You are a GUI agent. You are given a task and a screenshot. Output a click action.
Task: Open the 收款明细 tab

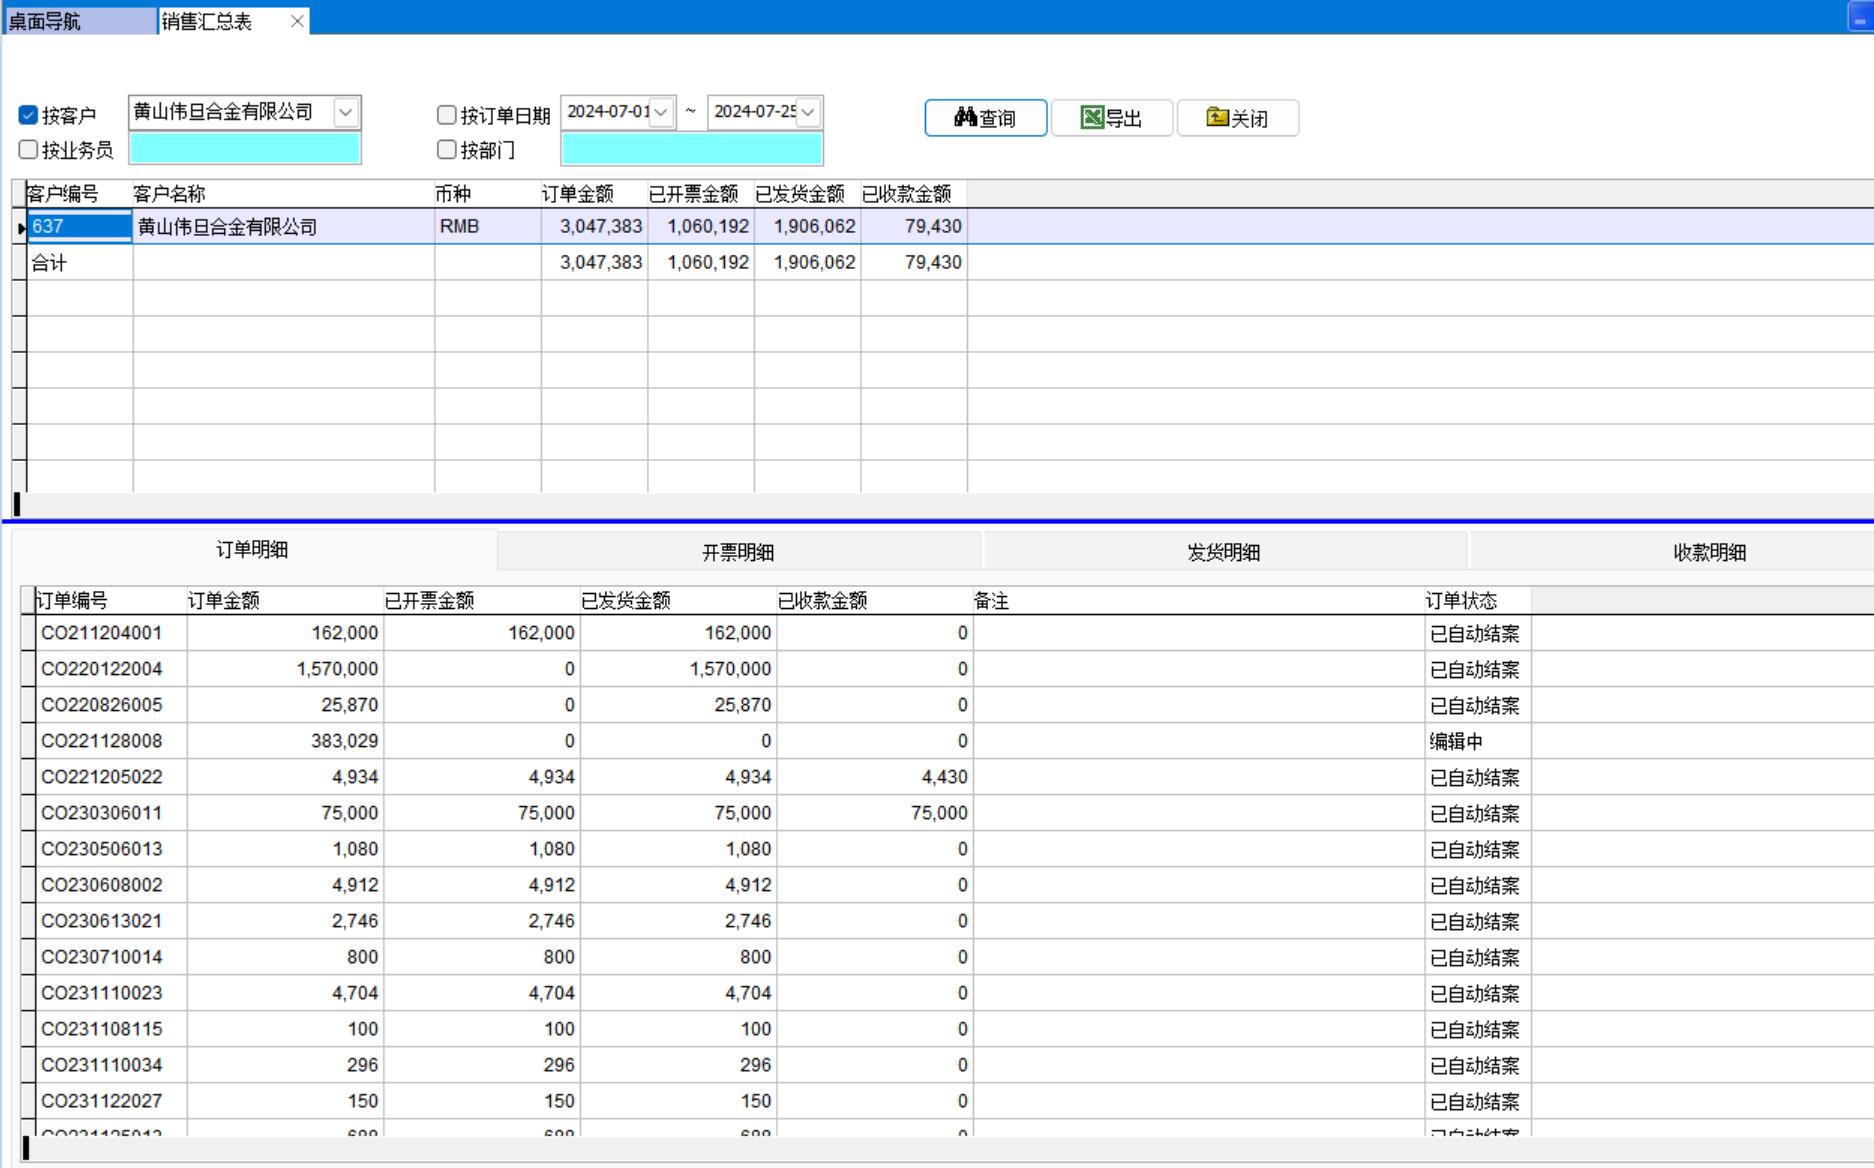(1709, 552)
